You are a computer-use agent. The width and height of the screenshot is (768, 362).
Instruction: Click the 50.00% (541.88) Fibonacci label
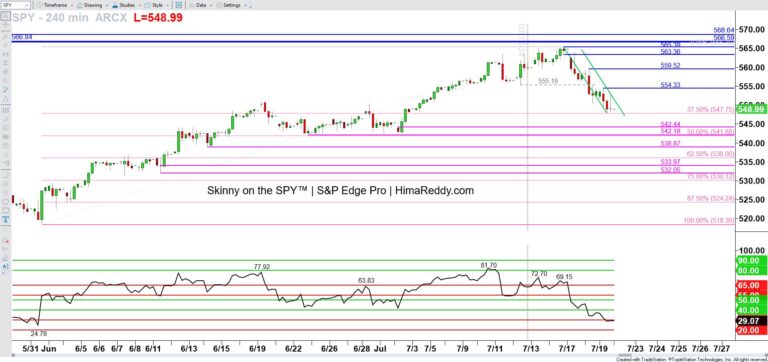pyautogui.click(x=712, y=132)
